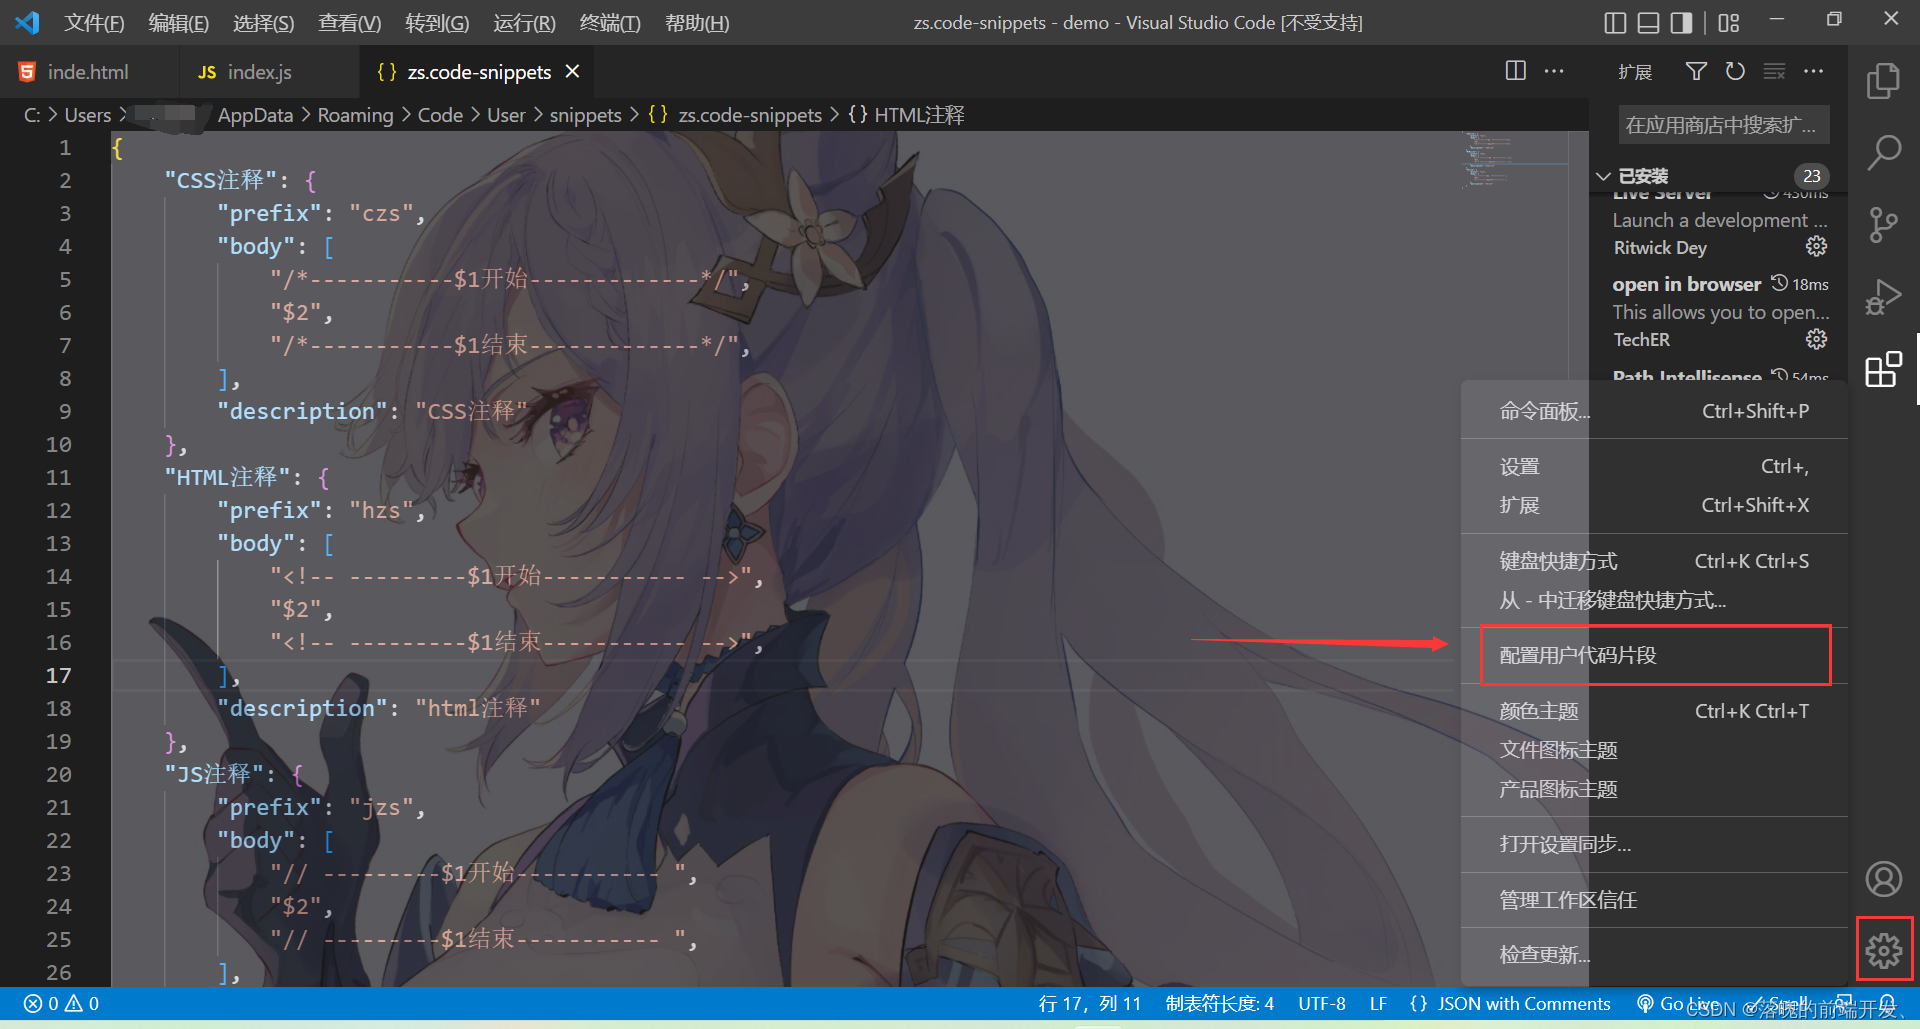Click the code minimap preview

point(1514,160)
